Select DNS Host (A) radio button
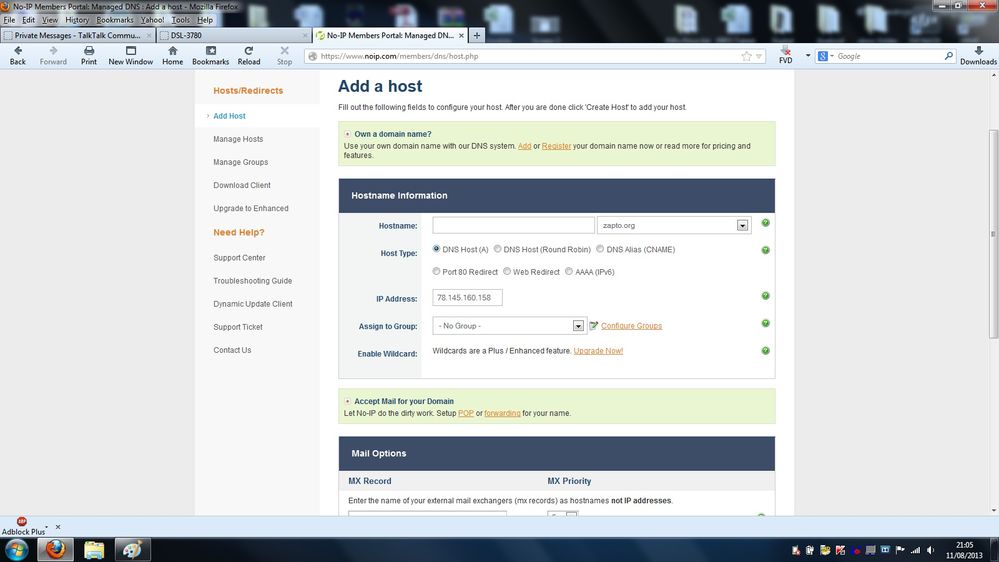This screenshot has height=562, width=999. tap(436, 249)
